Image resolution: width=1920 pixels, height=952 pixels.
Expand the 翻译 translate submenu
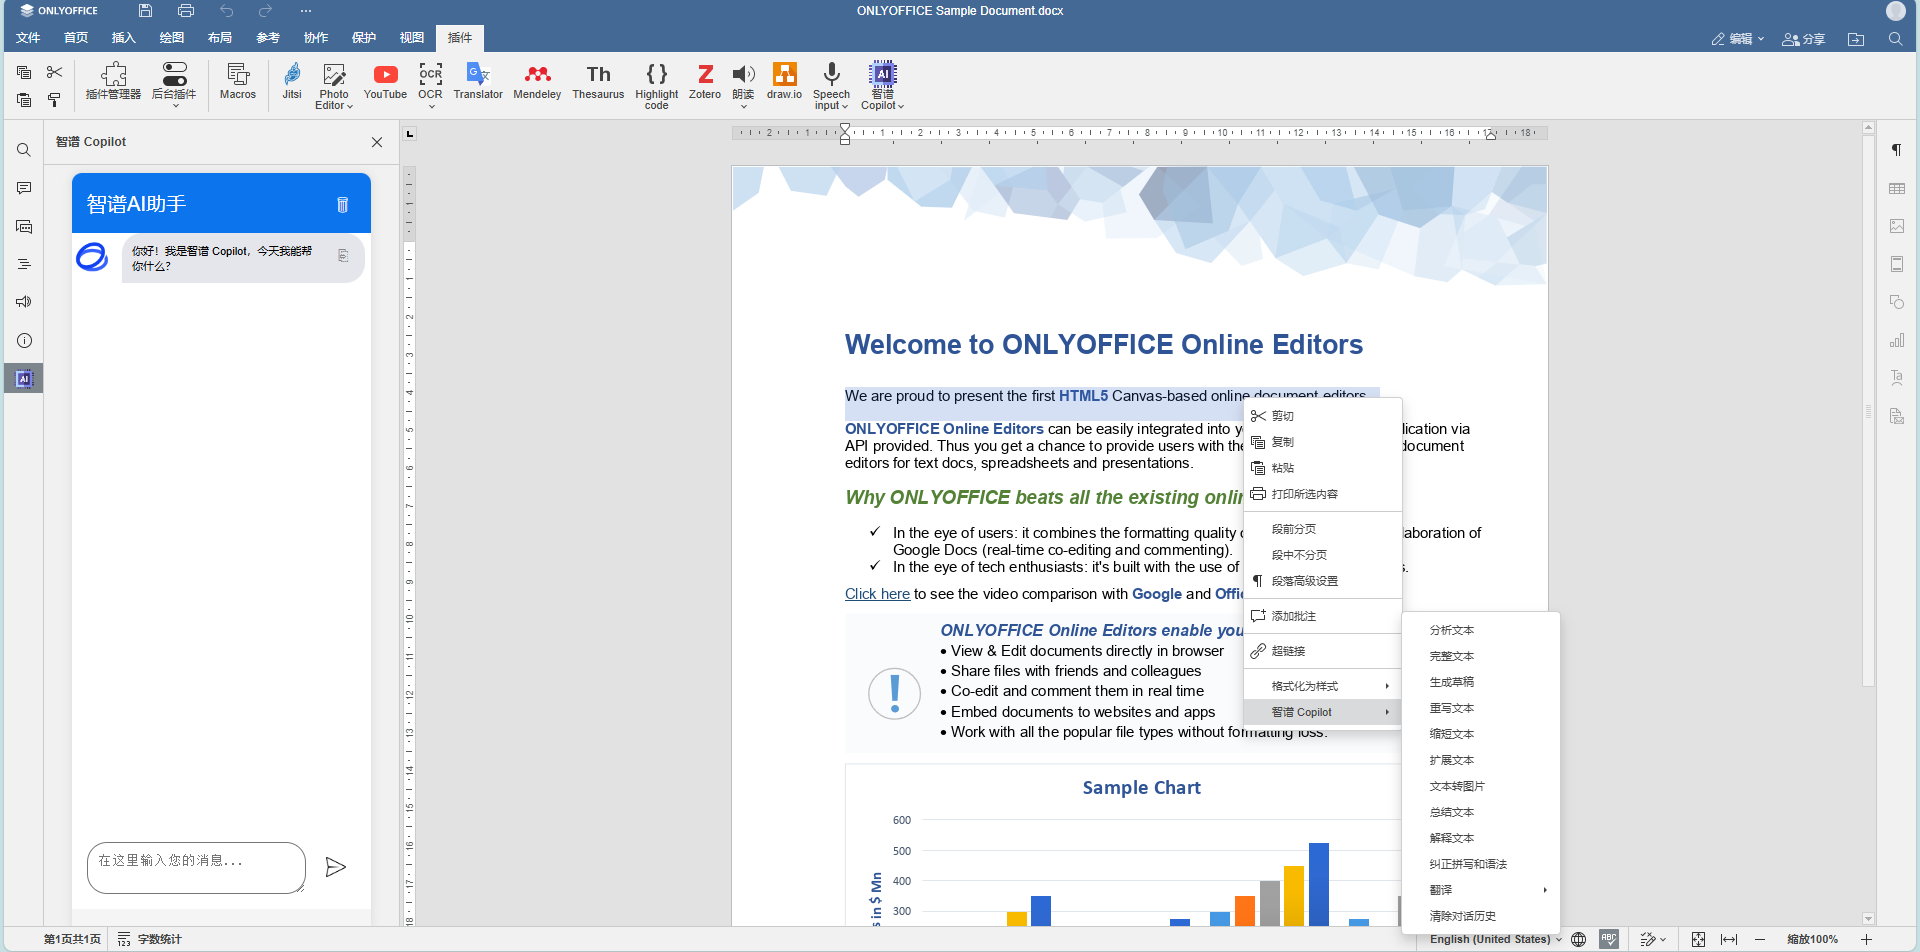click(1481, 890)
